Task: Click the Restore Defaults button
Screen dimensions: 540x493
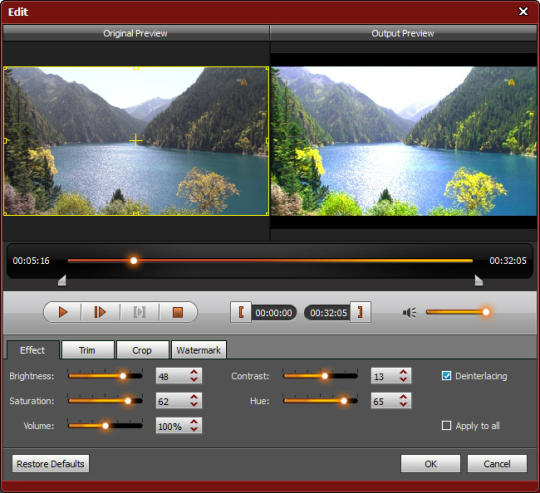Action: 51,464
